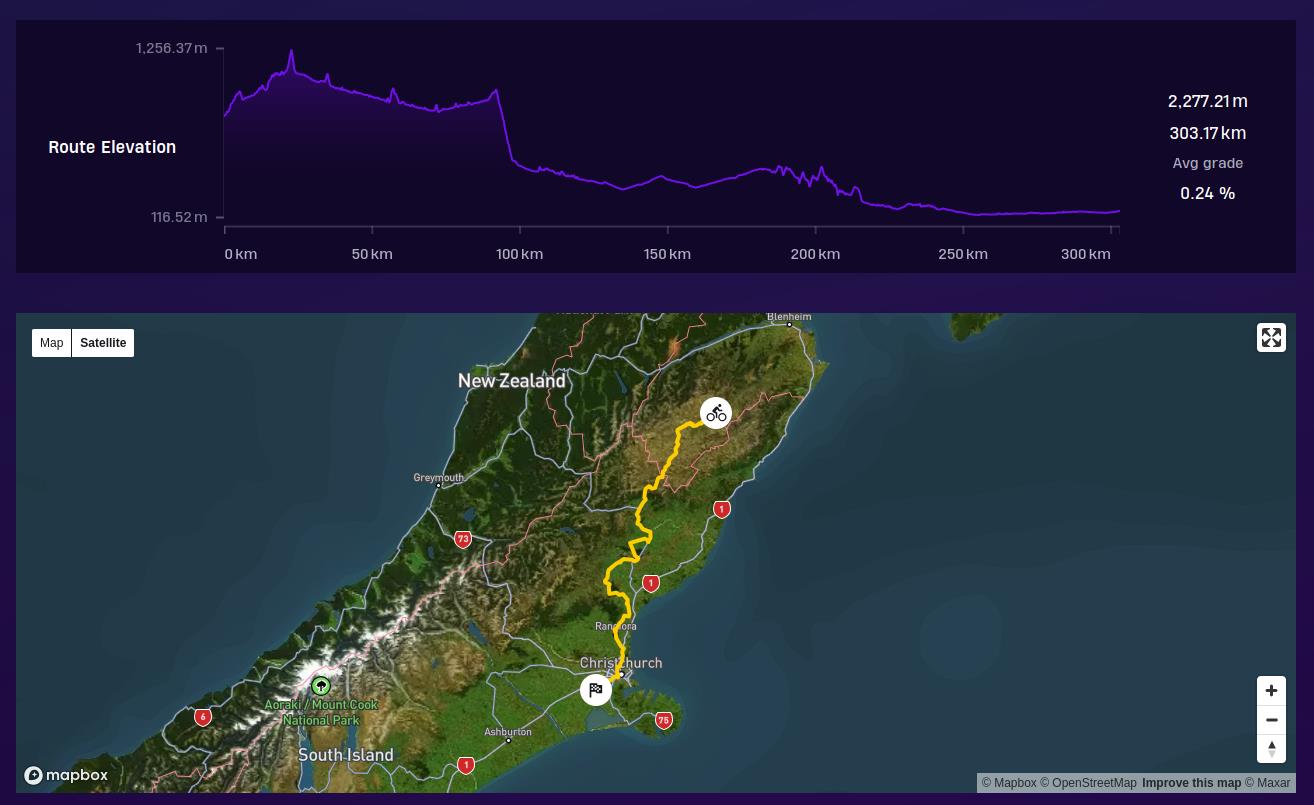Click the cyclist start marker

point(715,413)
